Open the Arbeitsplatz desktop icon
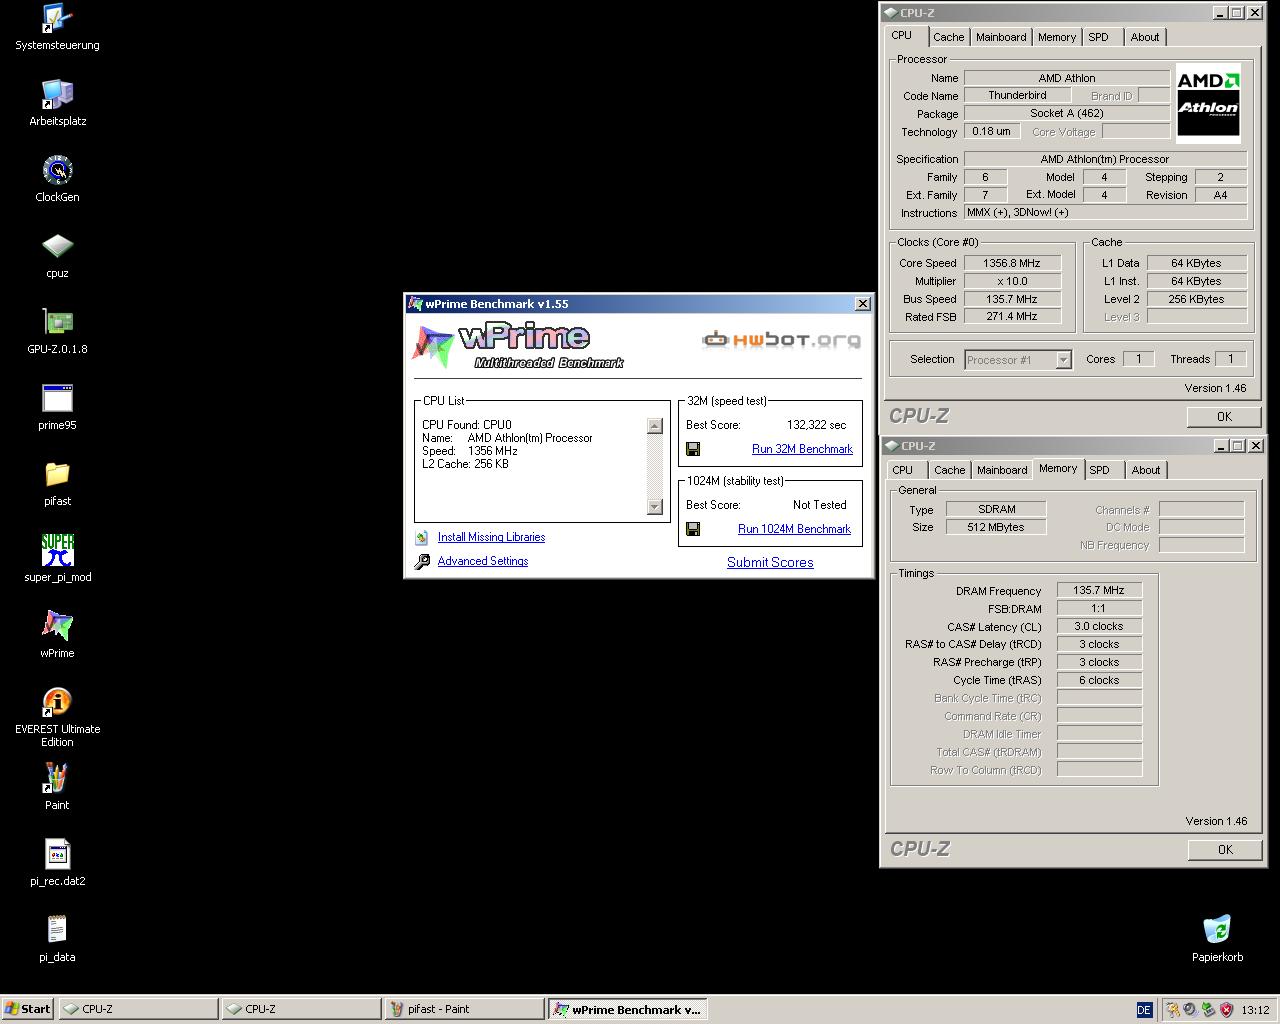Screen dimensions: 1280x1024 (57, 103)
